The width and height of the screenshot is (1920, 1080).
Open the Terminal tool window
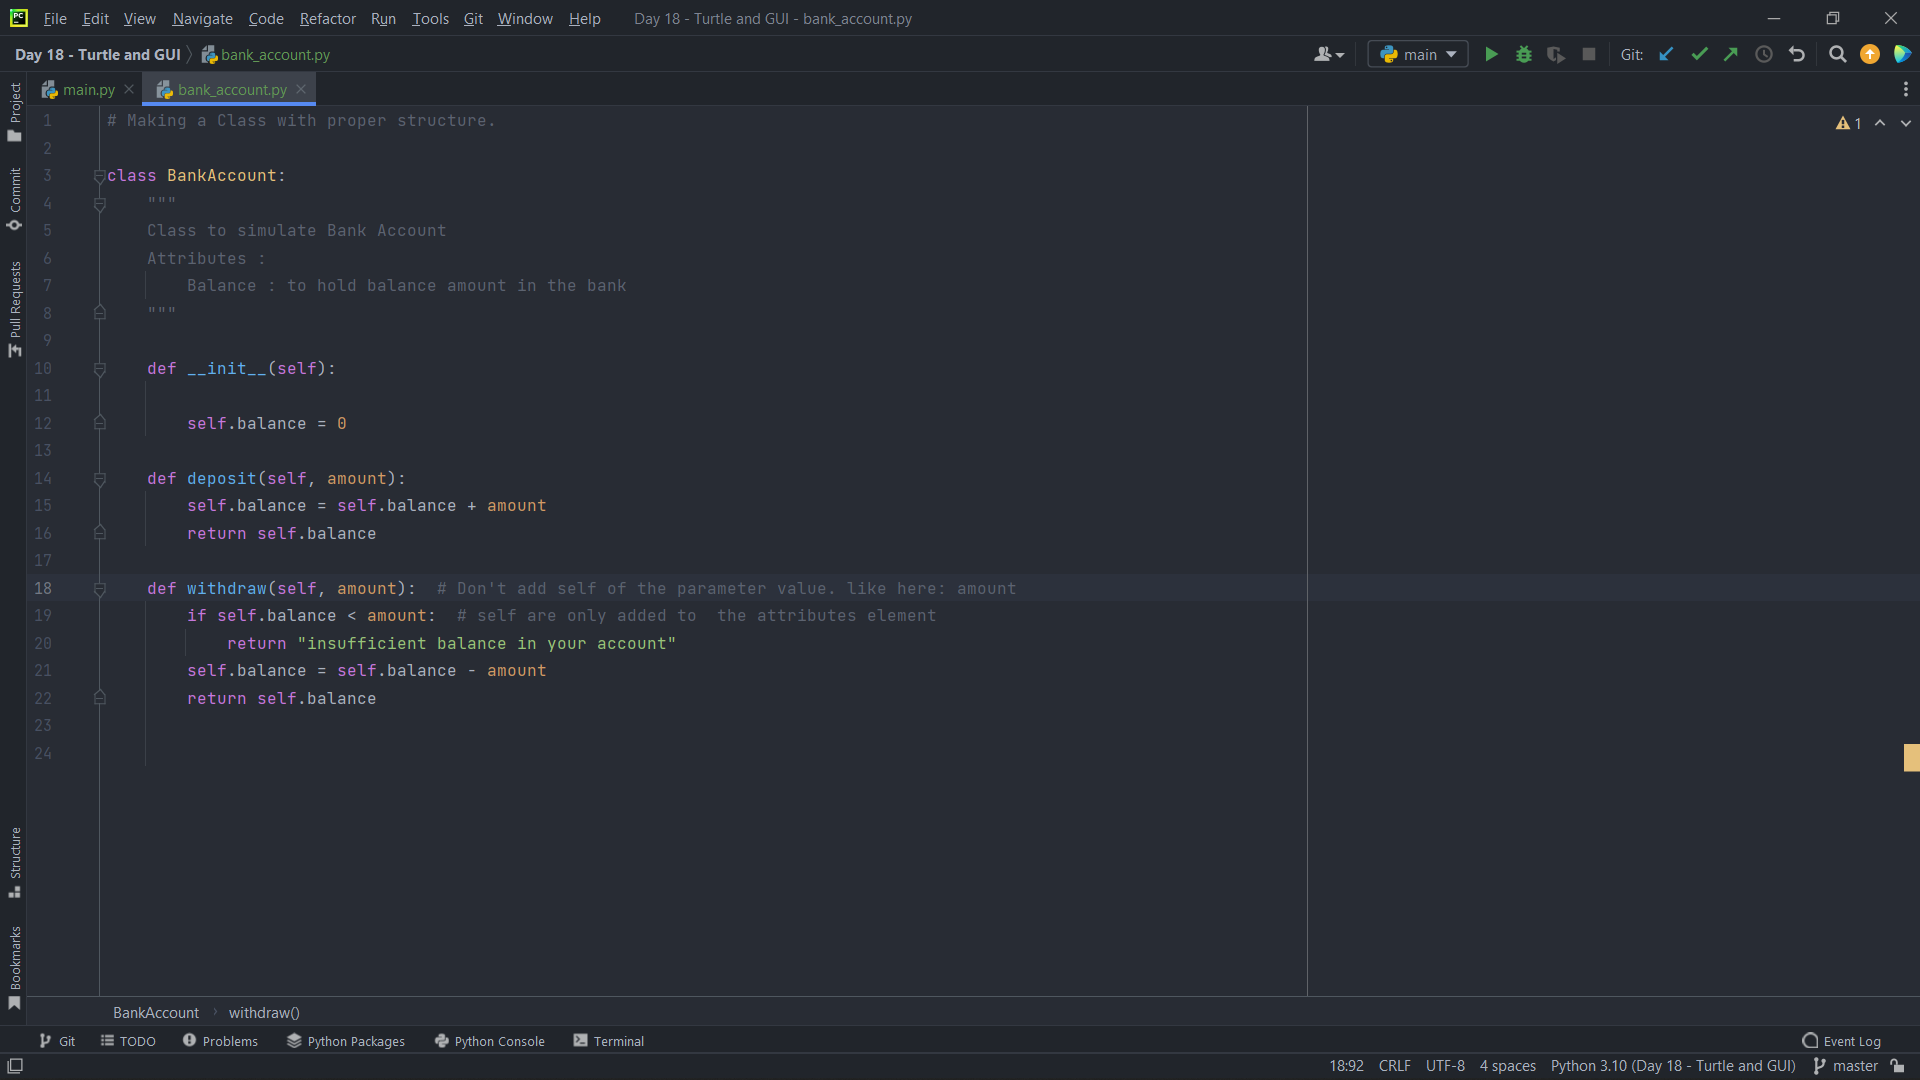pyautogui.click(x=609, y=1041)
